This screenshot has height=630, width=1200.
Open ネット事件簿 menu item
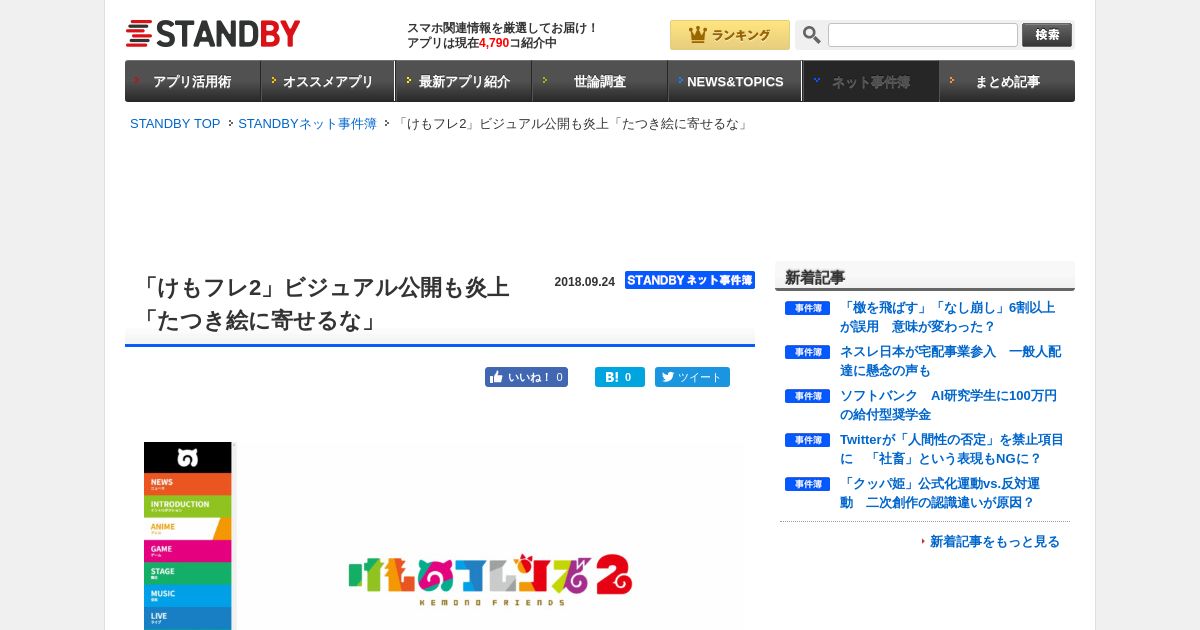pos(871,81)
